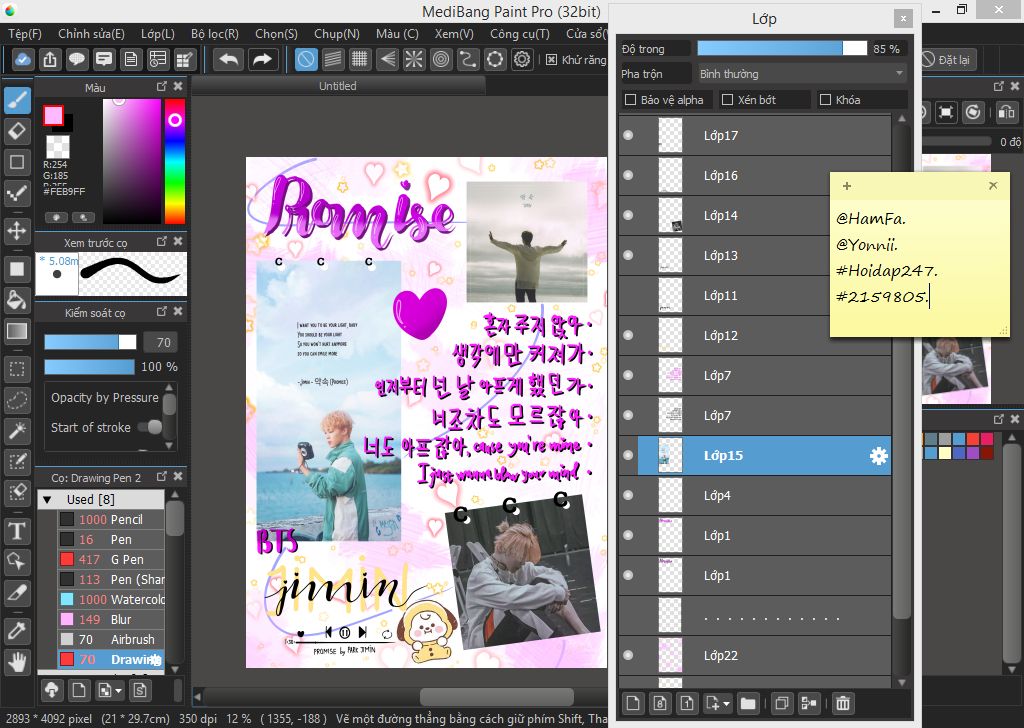Select the Text tool
The height and width of the screenshot is (728, 1024).
(16, 530)
